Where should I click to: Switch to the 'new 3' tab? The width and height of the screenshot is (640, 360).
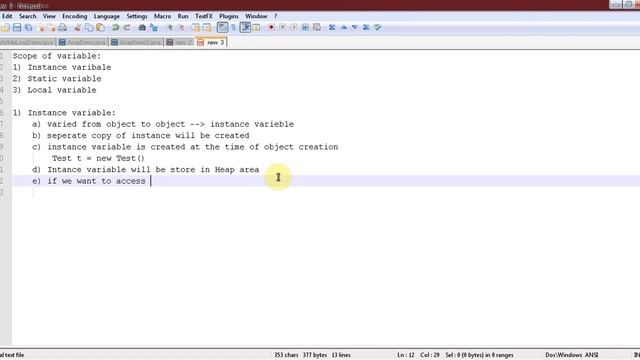pos(211,42)
